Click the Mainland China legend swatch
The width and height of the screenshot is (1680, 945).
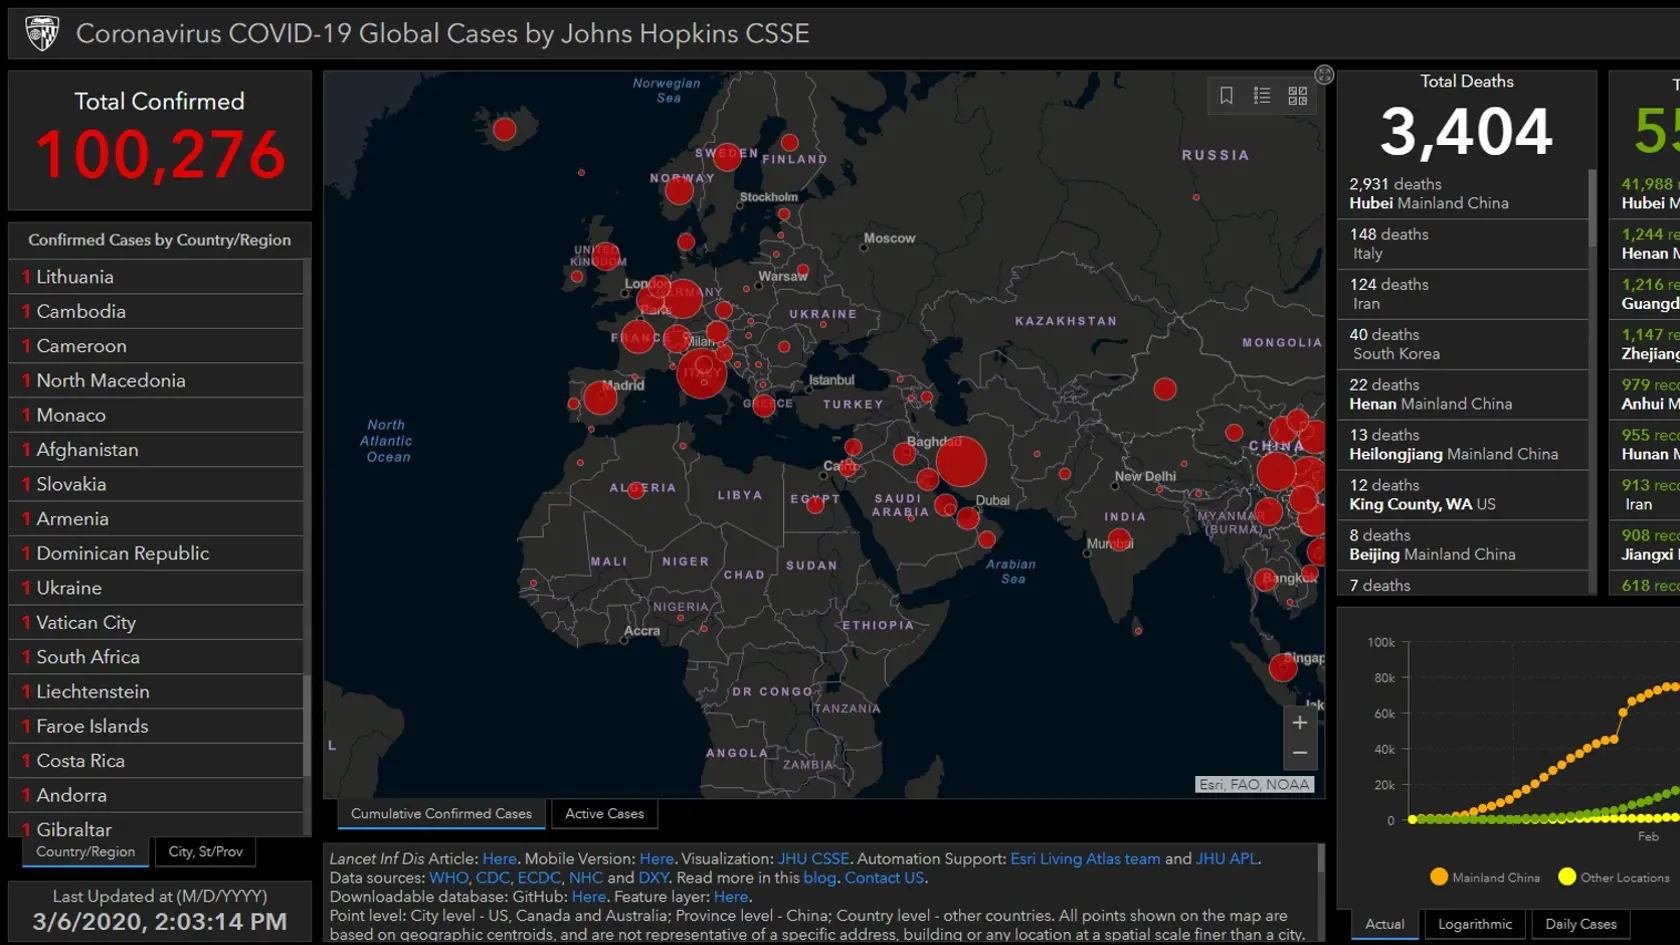(1439, 877)
